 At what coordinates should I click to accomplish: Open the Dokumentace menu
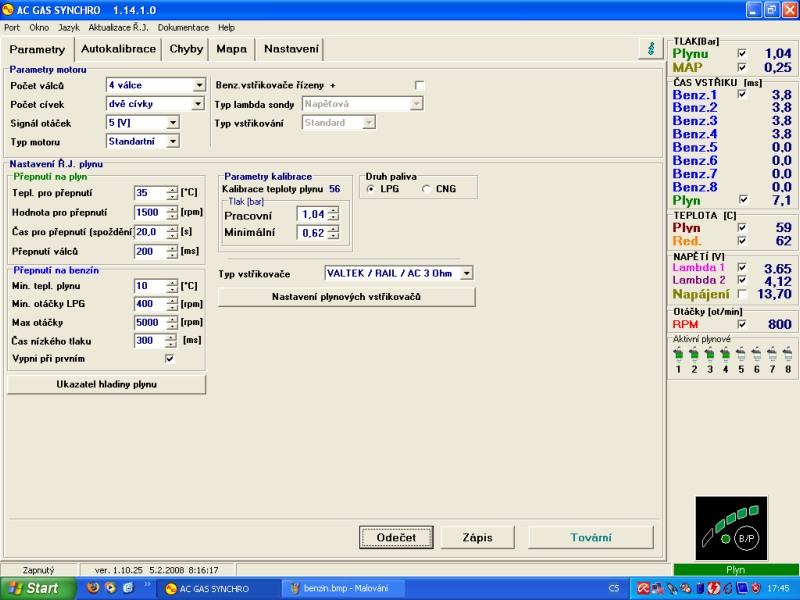coord(183,28)
